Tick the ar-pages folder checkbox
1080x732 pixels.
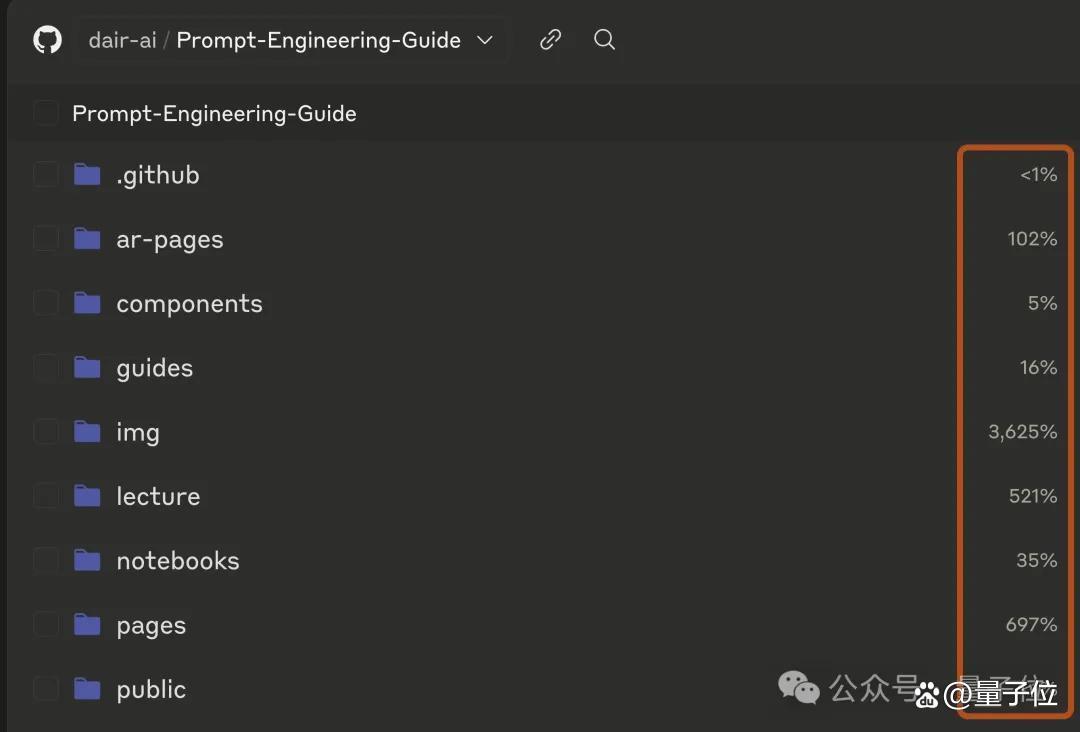tap(46, 239)
